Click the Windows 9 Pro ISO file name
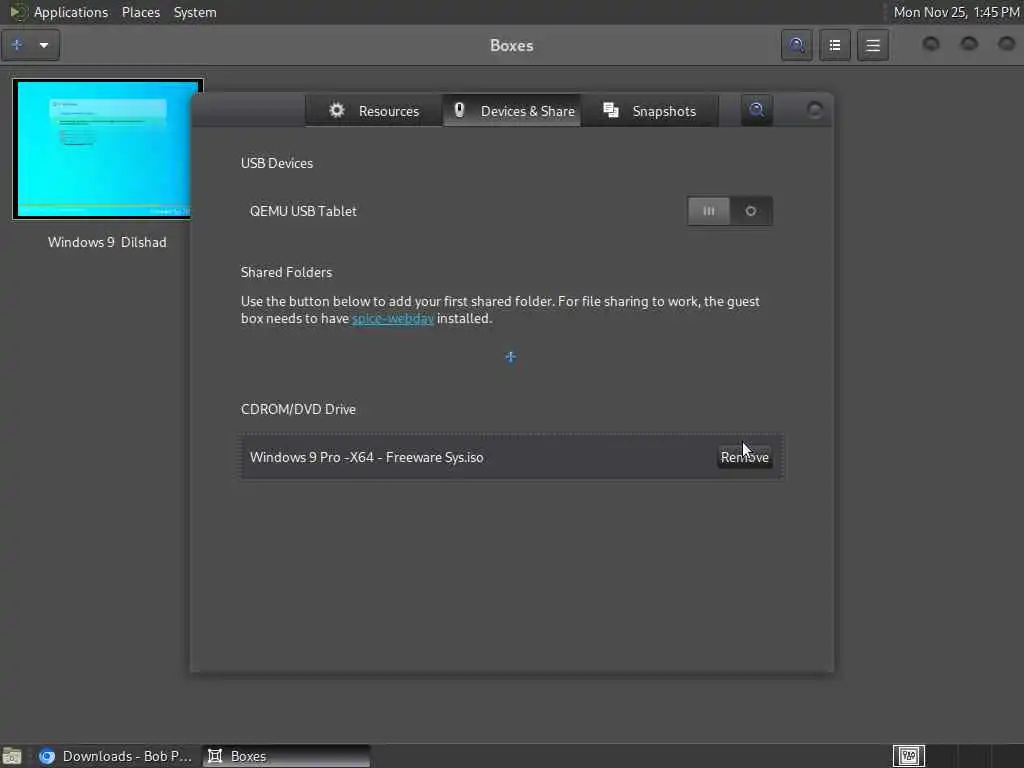 366,457
